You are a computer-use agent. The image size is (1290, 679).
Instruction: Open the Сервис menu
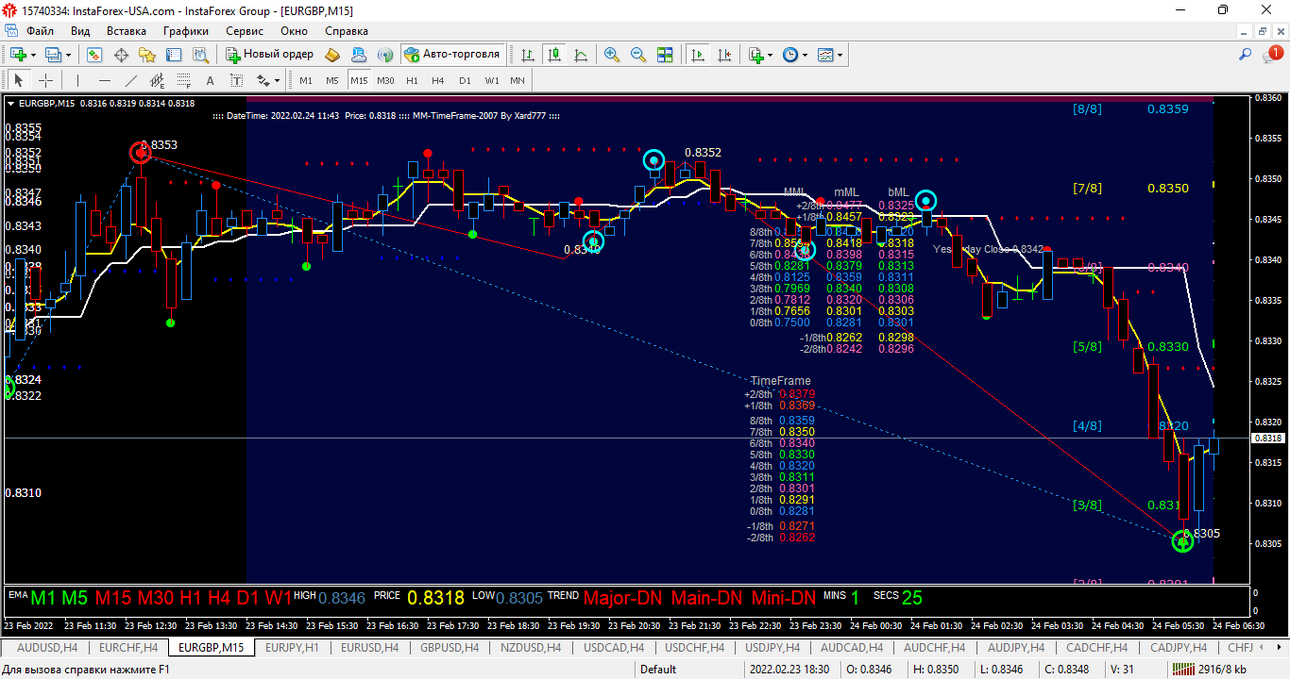coord(245,31)
